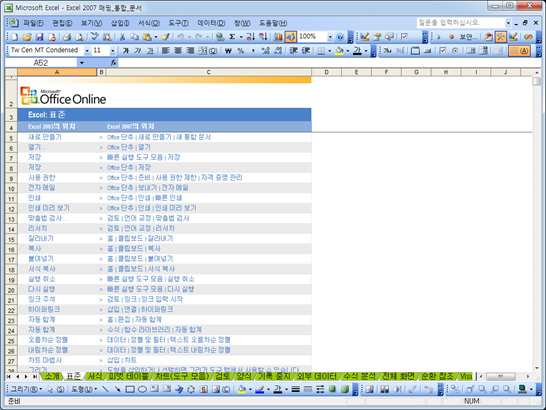Click the '사용 권한' link in row 9

tap(42, 177)
